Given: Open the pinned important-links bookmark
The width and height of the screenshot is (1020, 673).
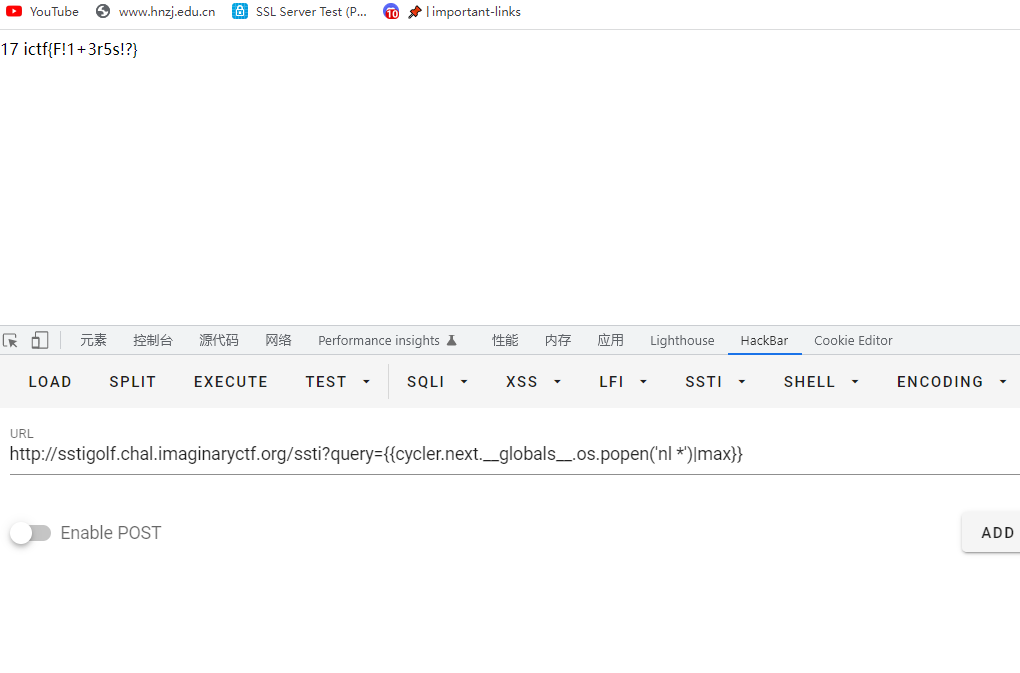Looking at the screenshot, I should (465, 12).
